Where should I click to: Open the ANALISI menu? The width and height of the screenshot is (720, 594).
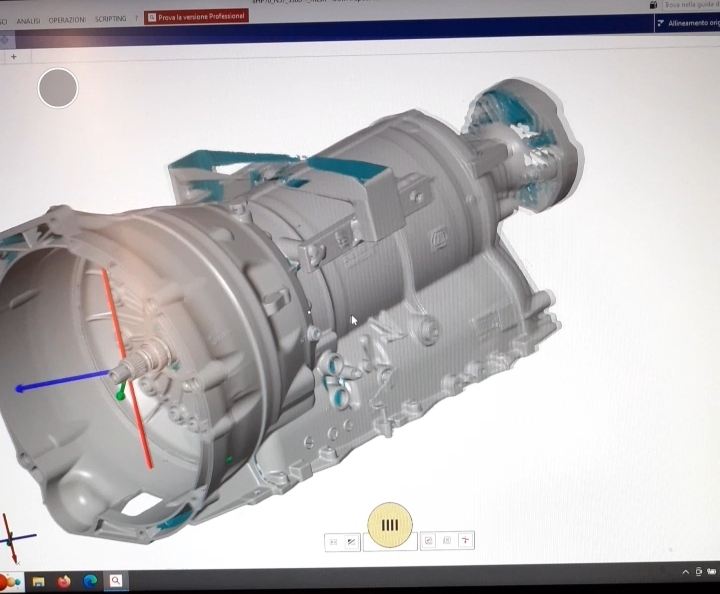[28, 21]
